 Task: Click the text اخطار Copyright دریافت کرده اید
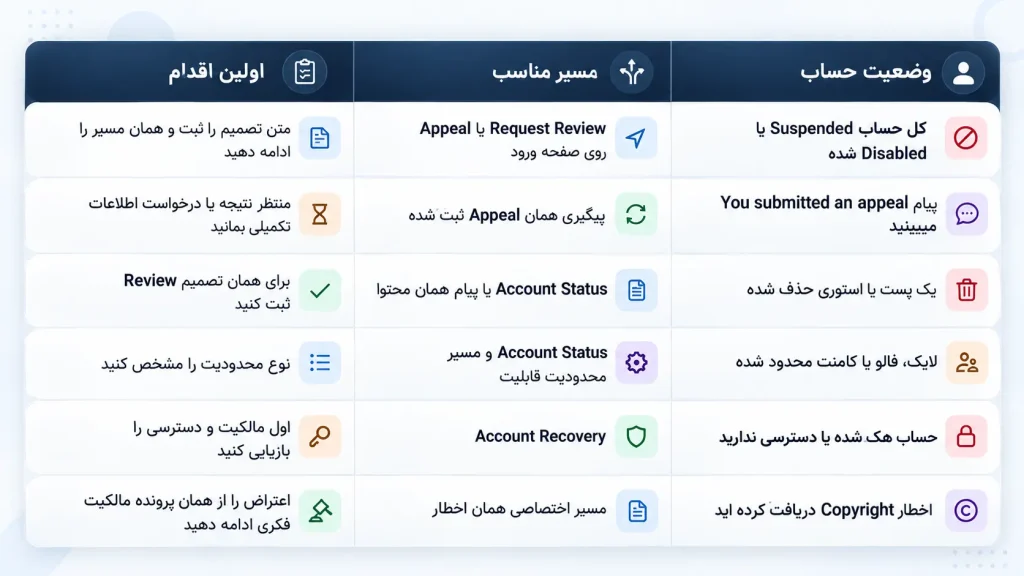point(824,509)
